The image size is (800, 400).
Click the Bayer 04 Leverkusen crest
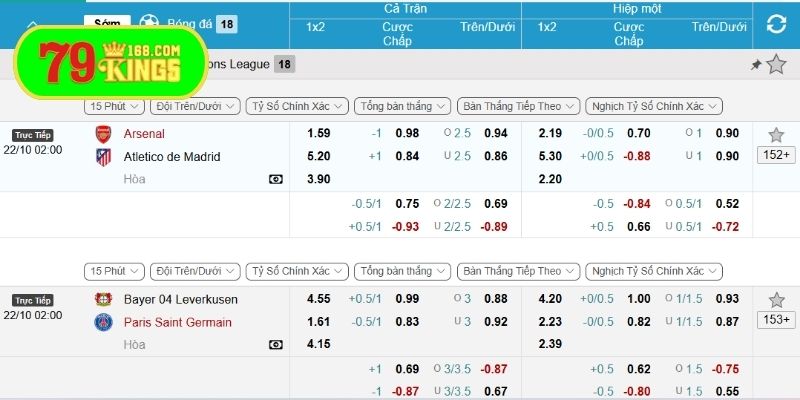[x=102, y=300]
